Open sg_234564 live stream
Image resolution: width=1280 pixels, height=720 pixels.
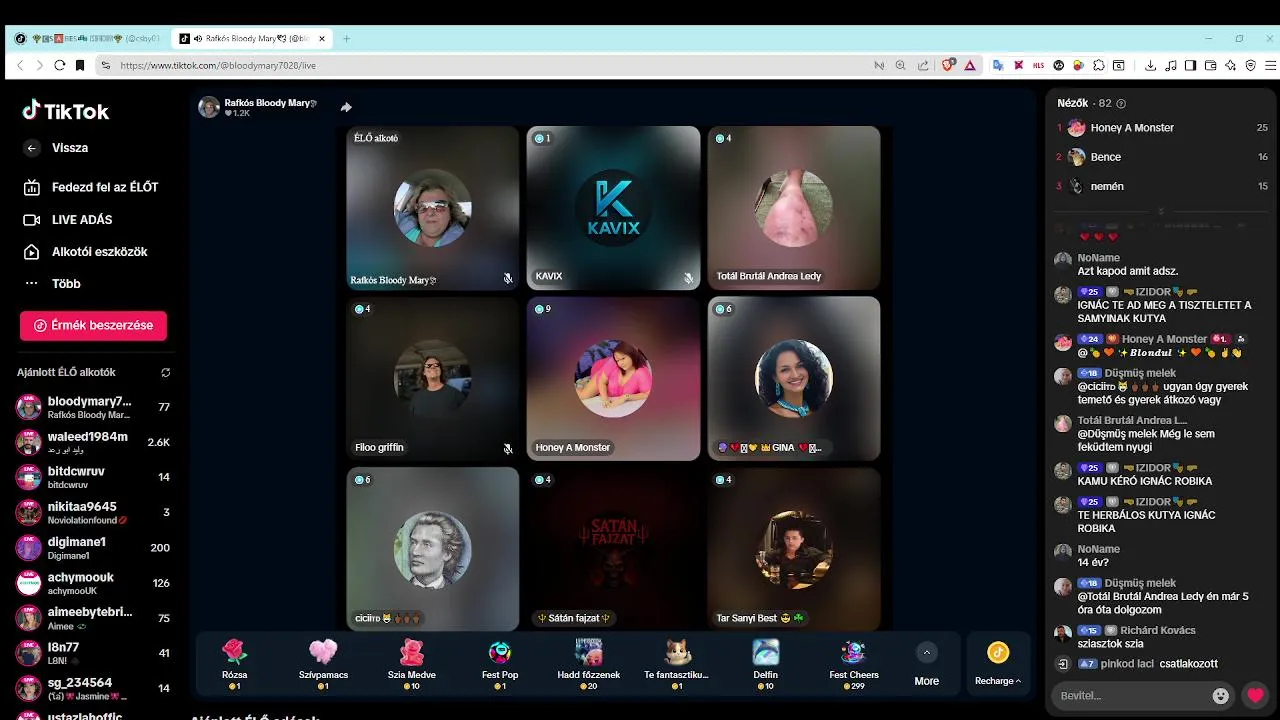point(93,688)
